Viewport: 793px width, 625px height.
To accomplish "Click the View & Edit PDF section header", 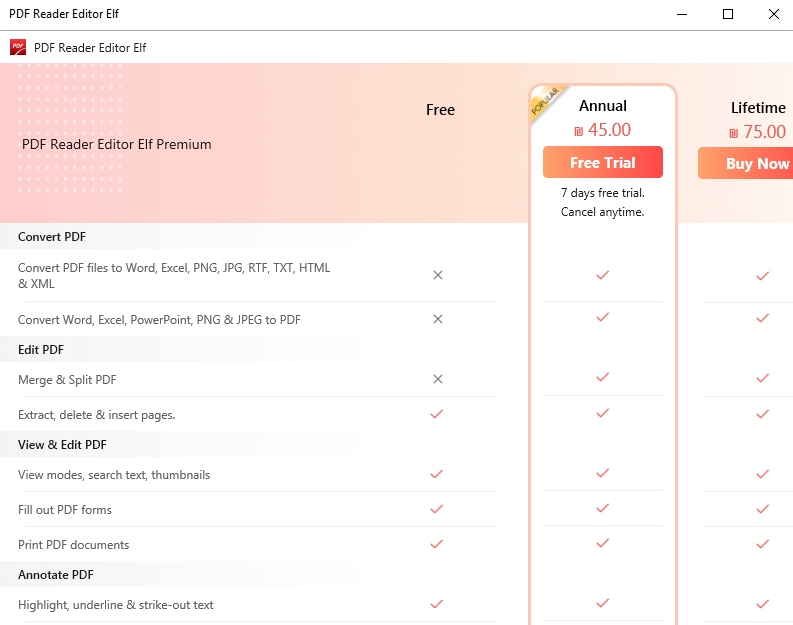I will coord(62,444).
